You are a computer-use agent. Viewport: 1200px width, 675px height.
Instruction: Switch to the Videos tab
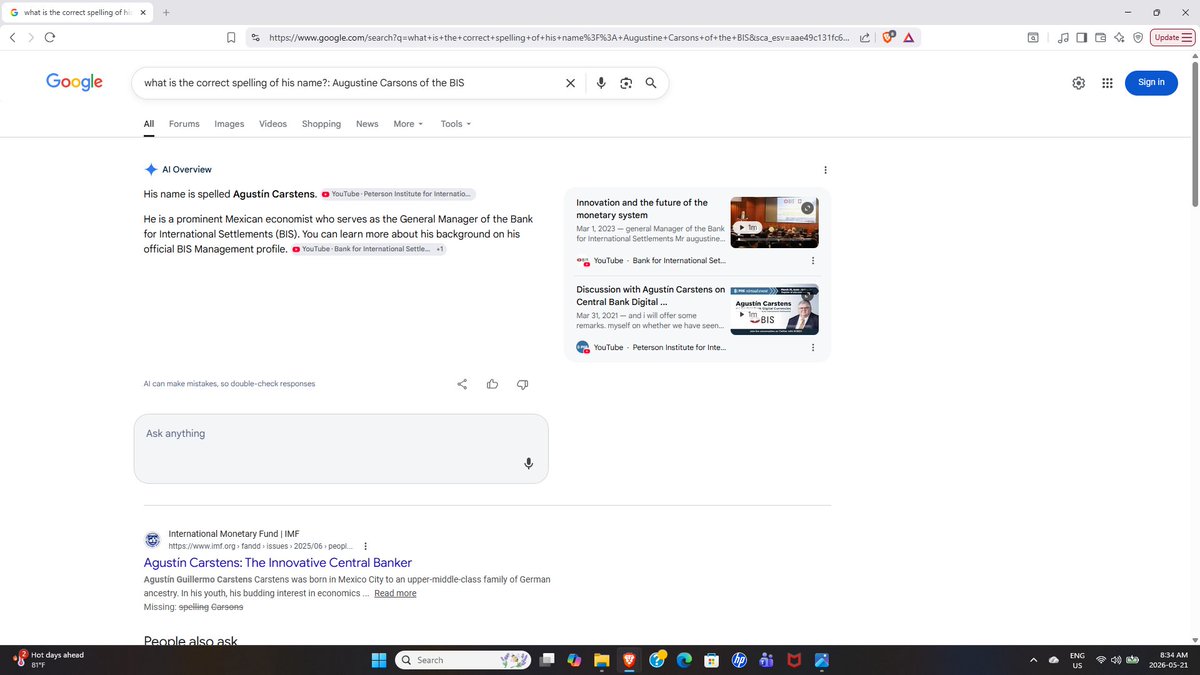(273, 124)
